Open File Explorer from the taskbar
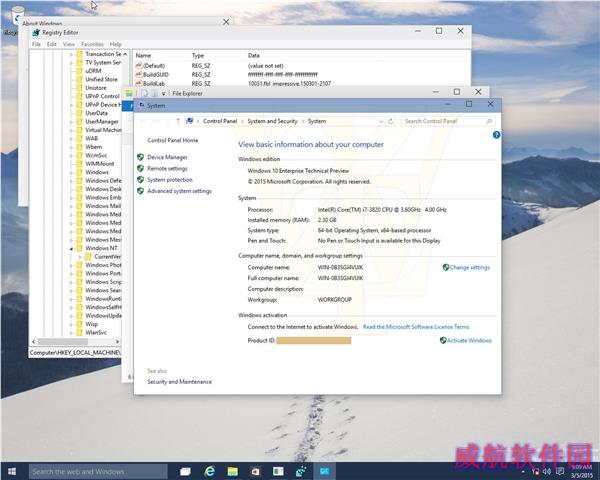Screen dimensions: 600x480 click(232, 472)
